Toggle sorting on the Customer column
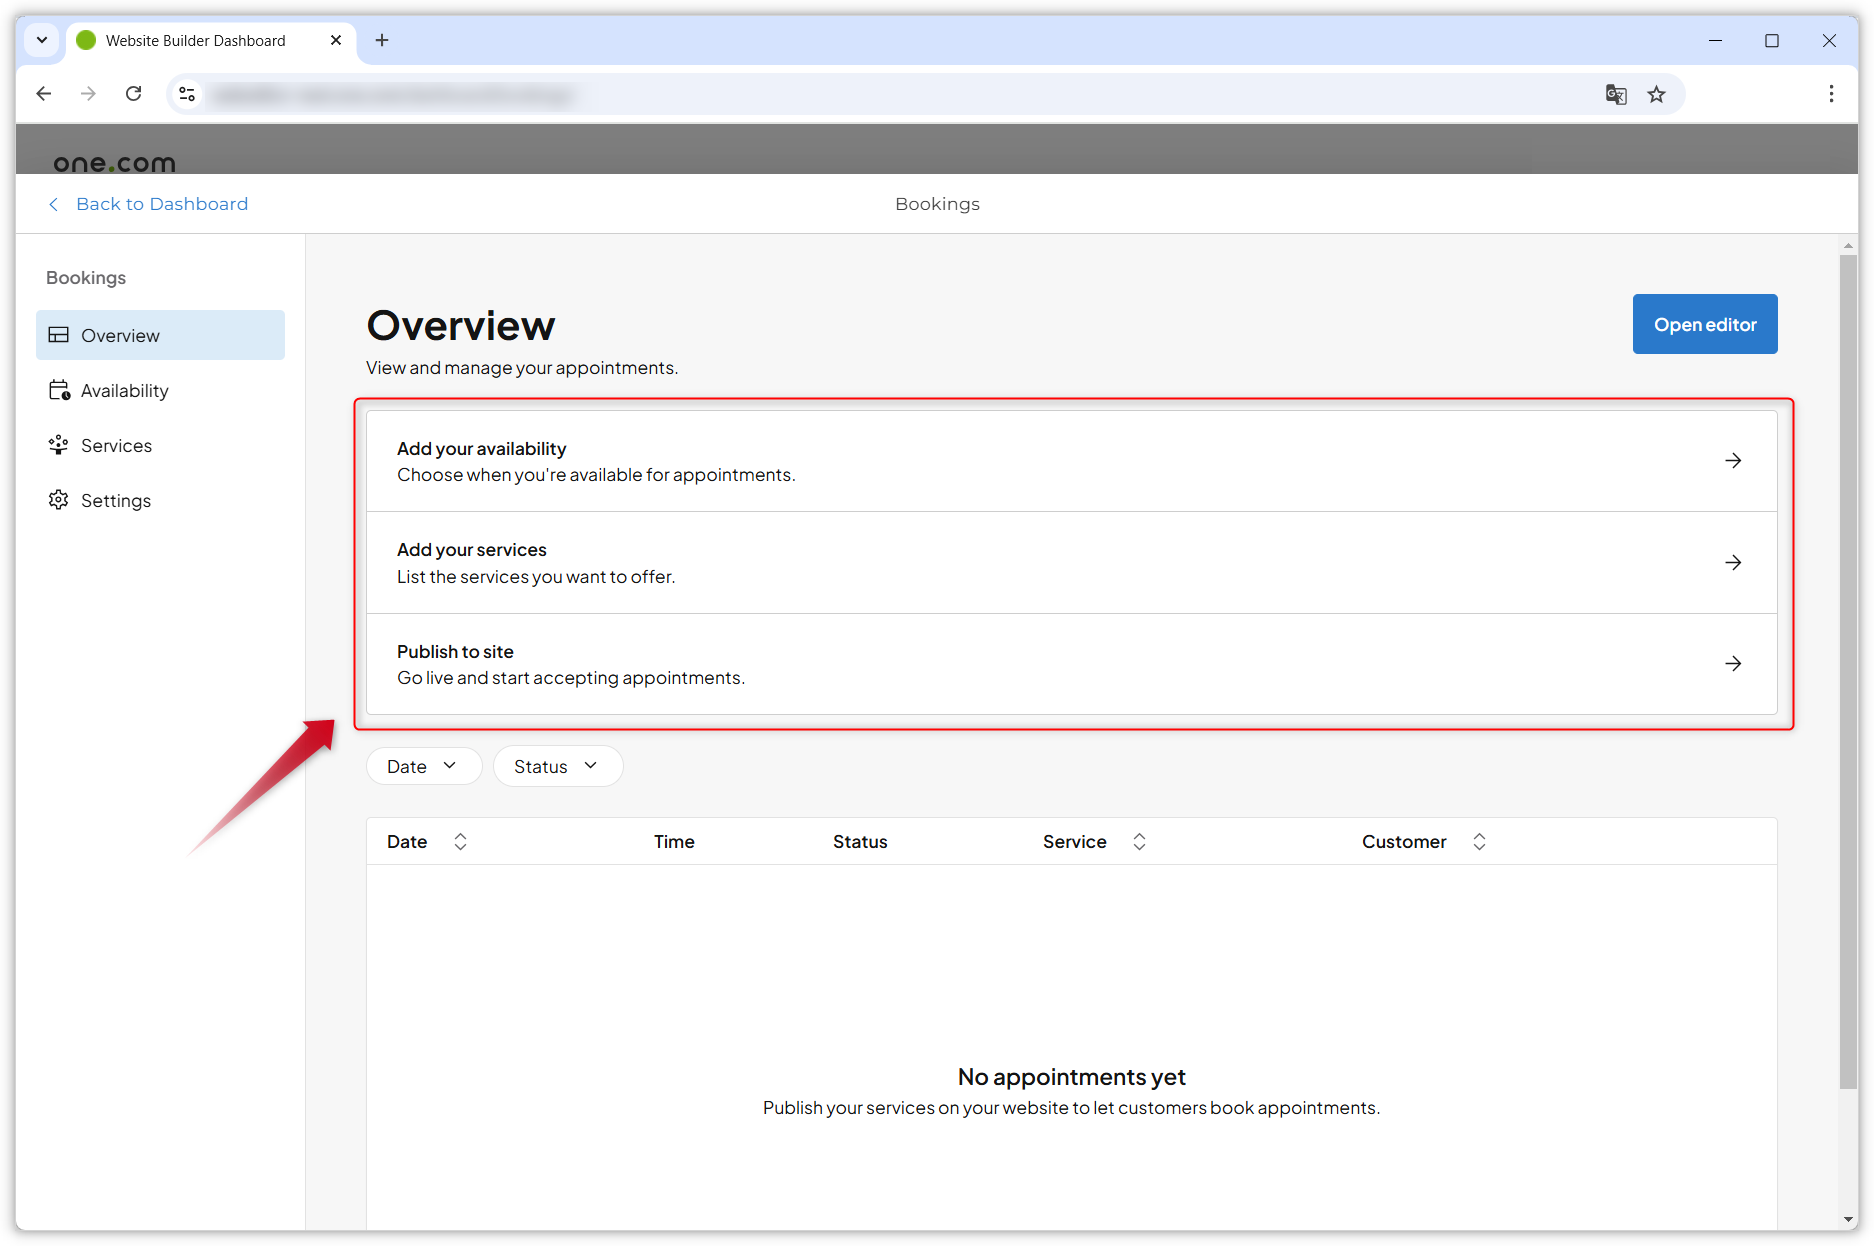 1480,841
